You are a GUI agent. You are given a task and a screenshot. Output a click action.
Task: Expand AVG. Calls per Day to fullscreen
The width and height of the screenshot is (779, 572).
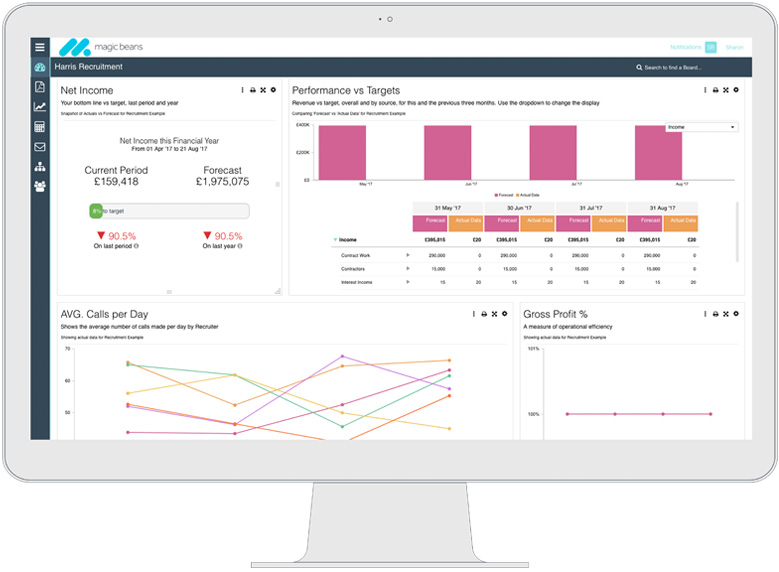[x=494, y=314]
